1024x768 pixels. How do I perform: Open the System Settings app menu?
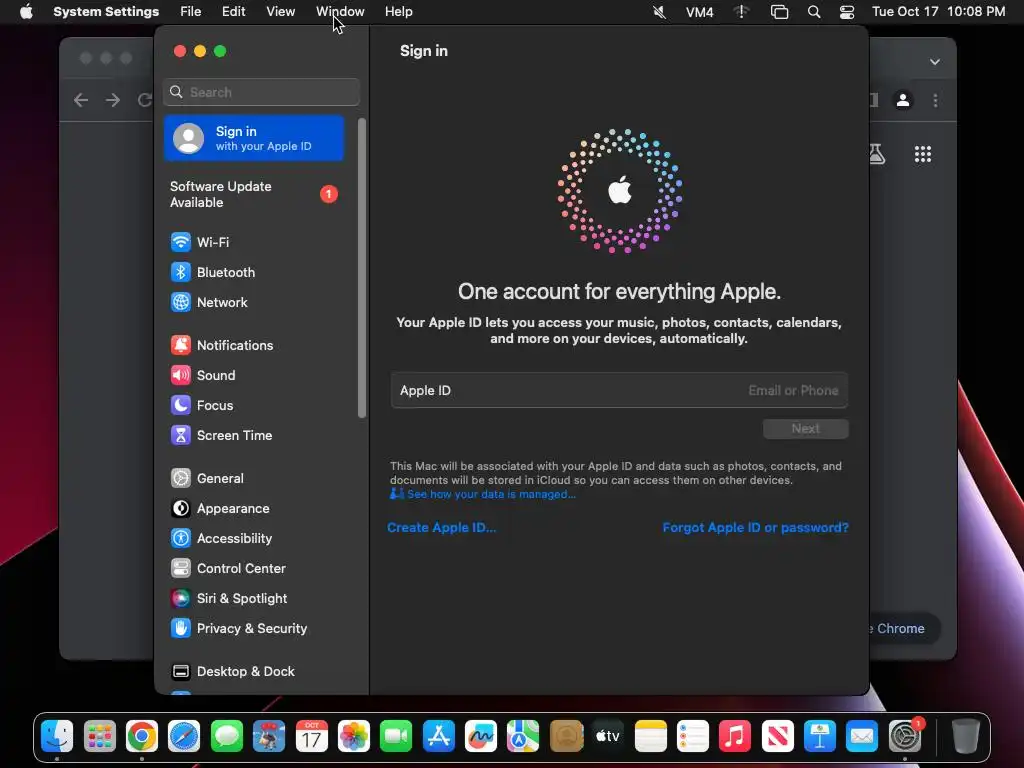106,12
